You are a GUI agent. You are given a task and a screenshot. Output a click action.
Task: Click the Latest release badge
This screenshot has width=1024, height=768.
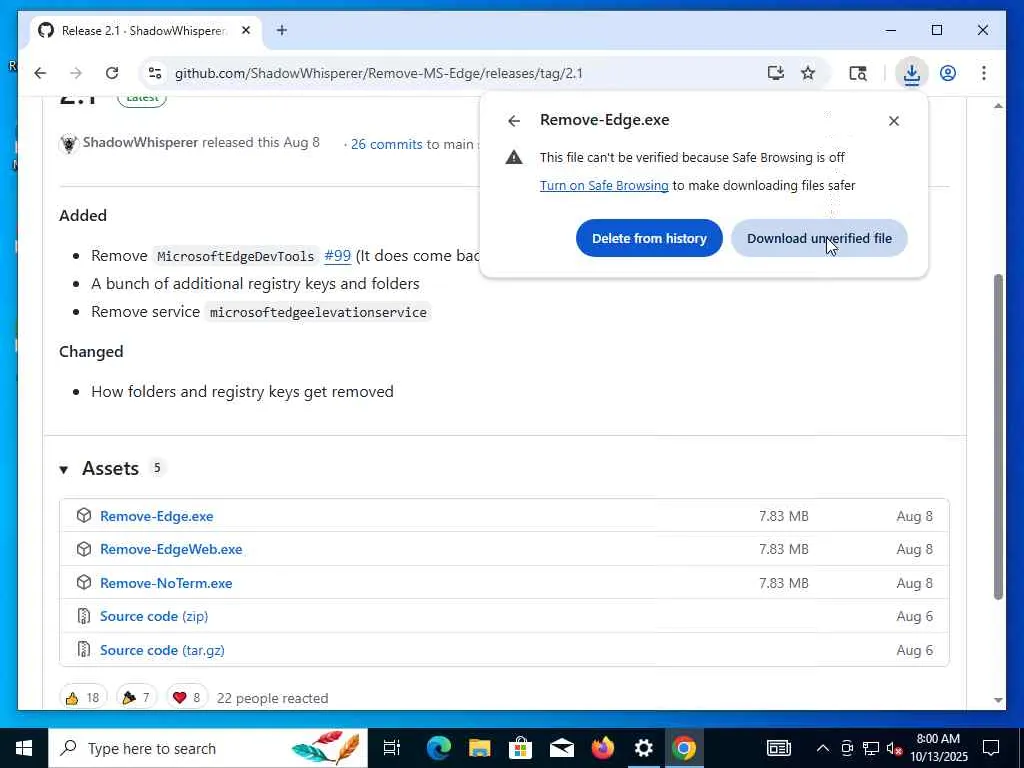142,99
